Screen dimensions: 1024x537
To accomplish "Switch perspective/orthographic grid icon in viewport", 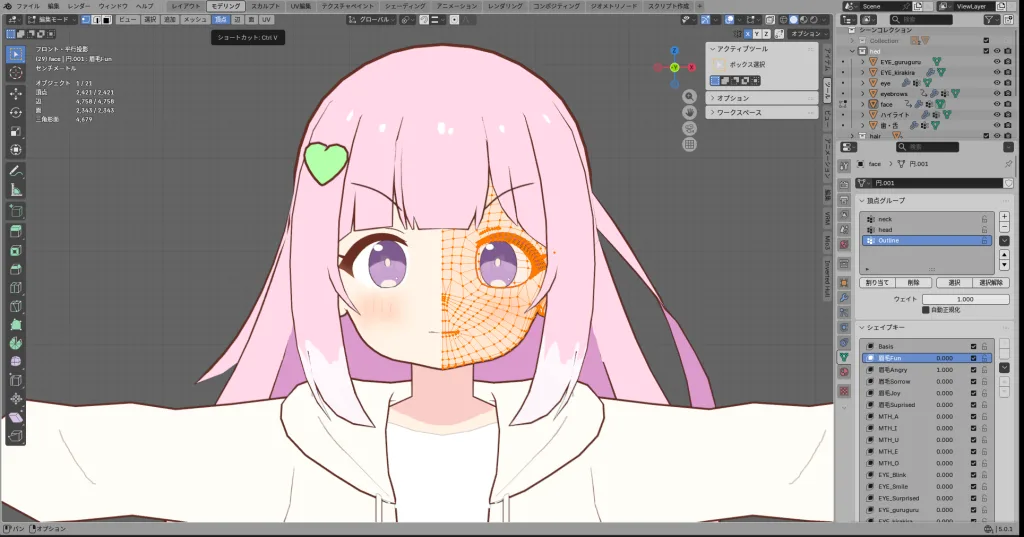I will pyautogui.click(x=690, y=144).
